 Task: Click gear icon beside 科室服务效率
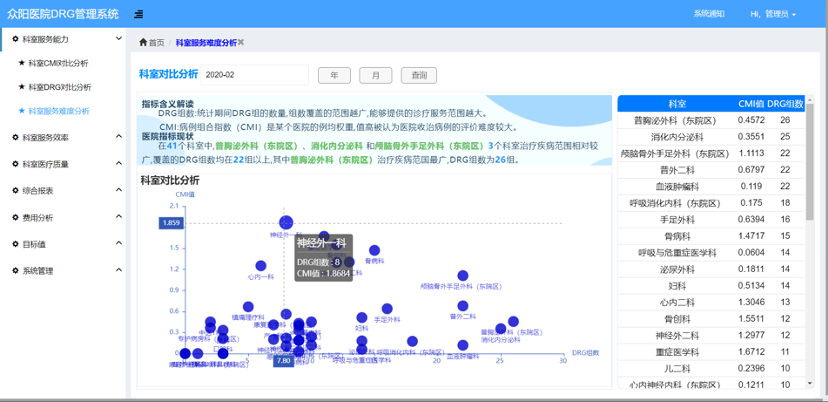coord(15,137)
